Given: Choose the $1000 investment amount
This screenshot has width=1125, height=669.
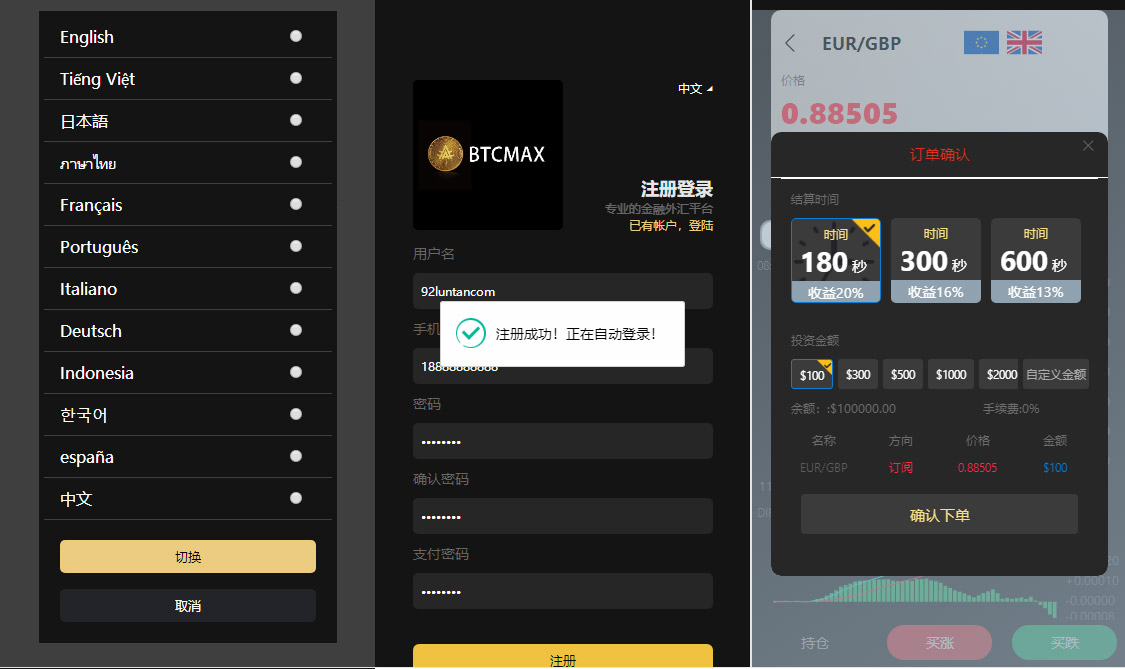Looking at the screenshot, I should [x=951, y=375].
